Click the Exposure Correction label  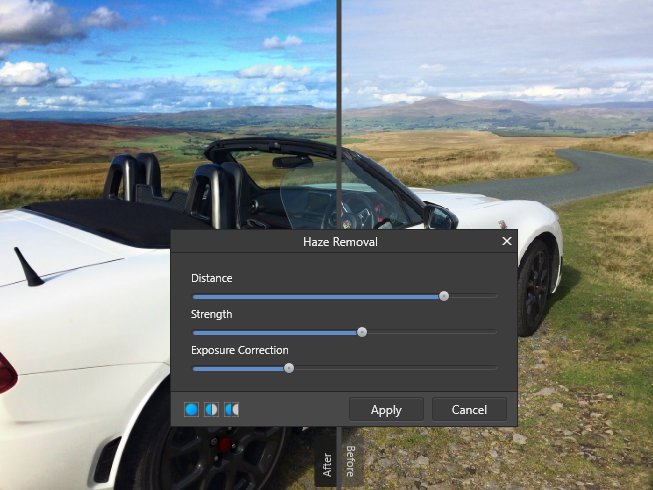(x=240, y=350)
